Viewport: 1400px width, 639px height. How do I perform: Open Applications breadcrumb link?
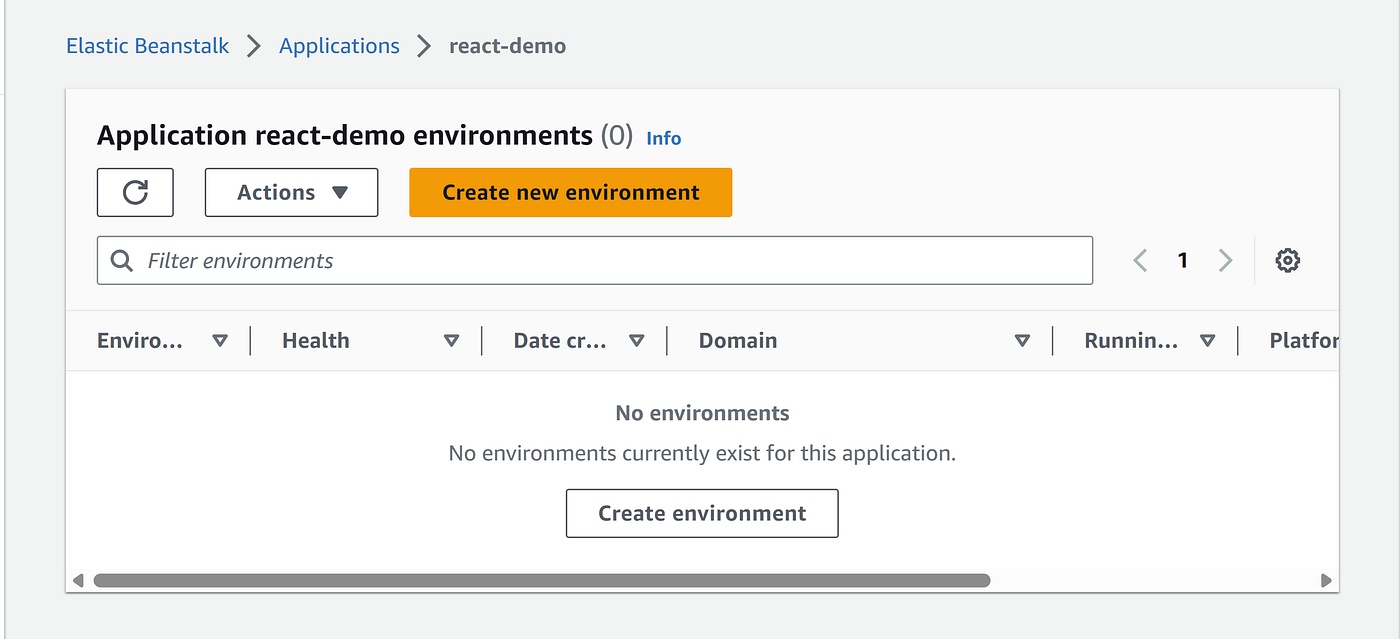point(339,46)
